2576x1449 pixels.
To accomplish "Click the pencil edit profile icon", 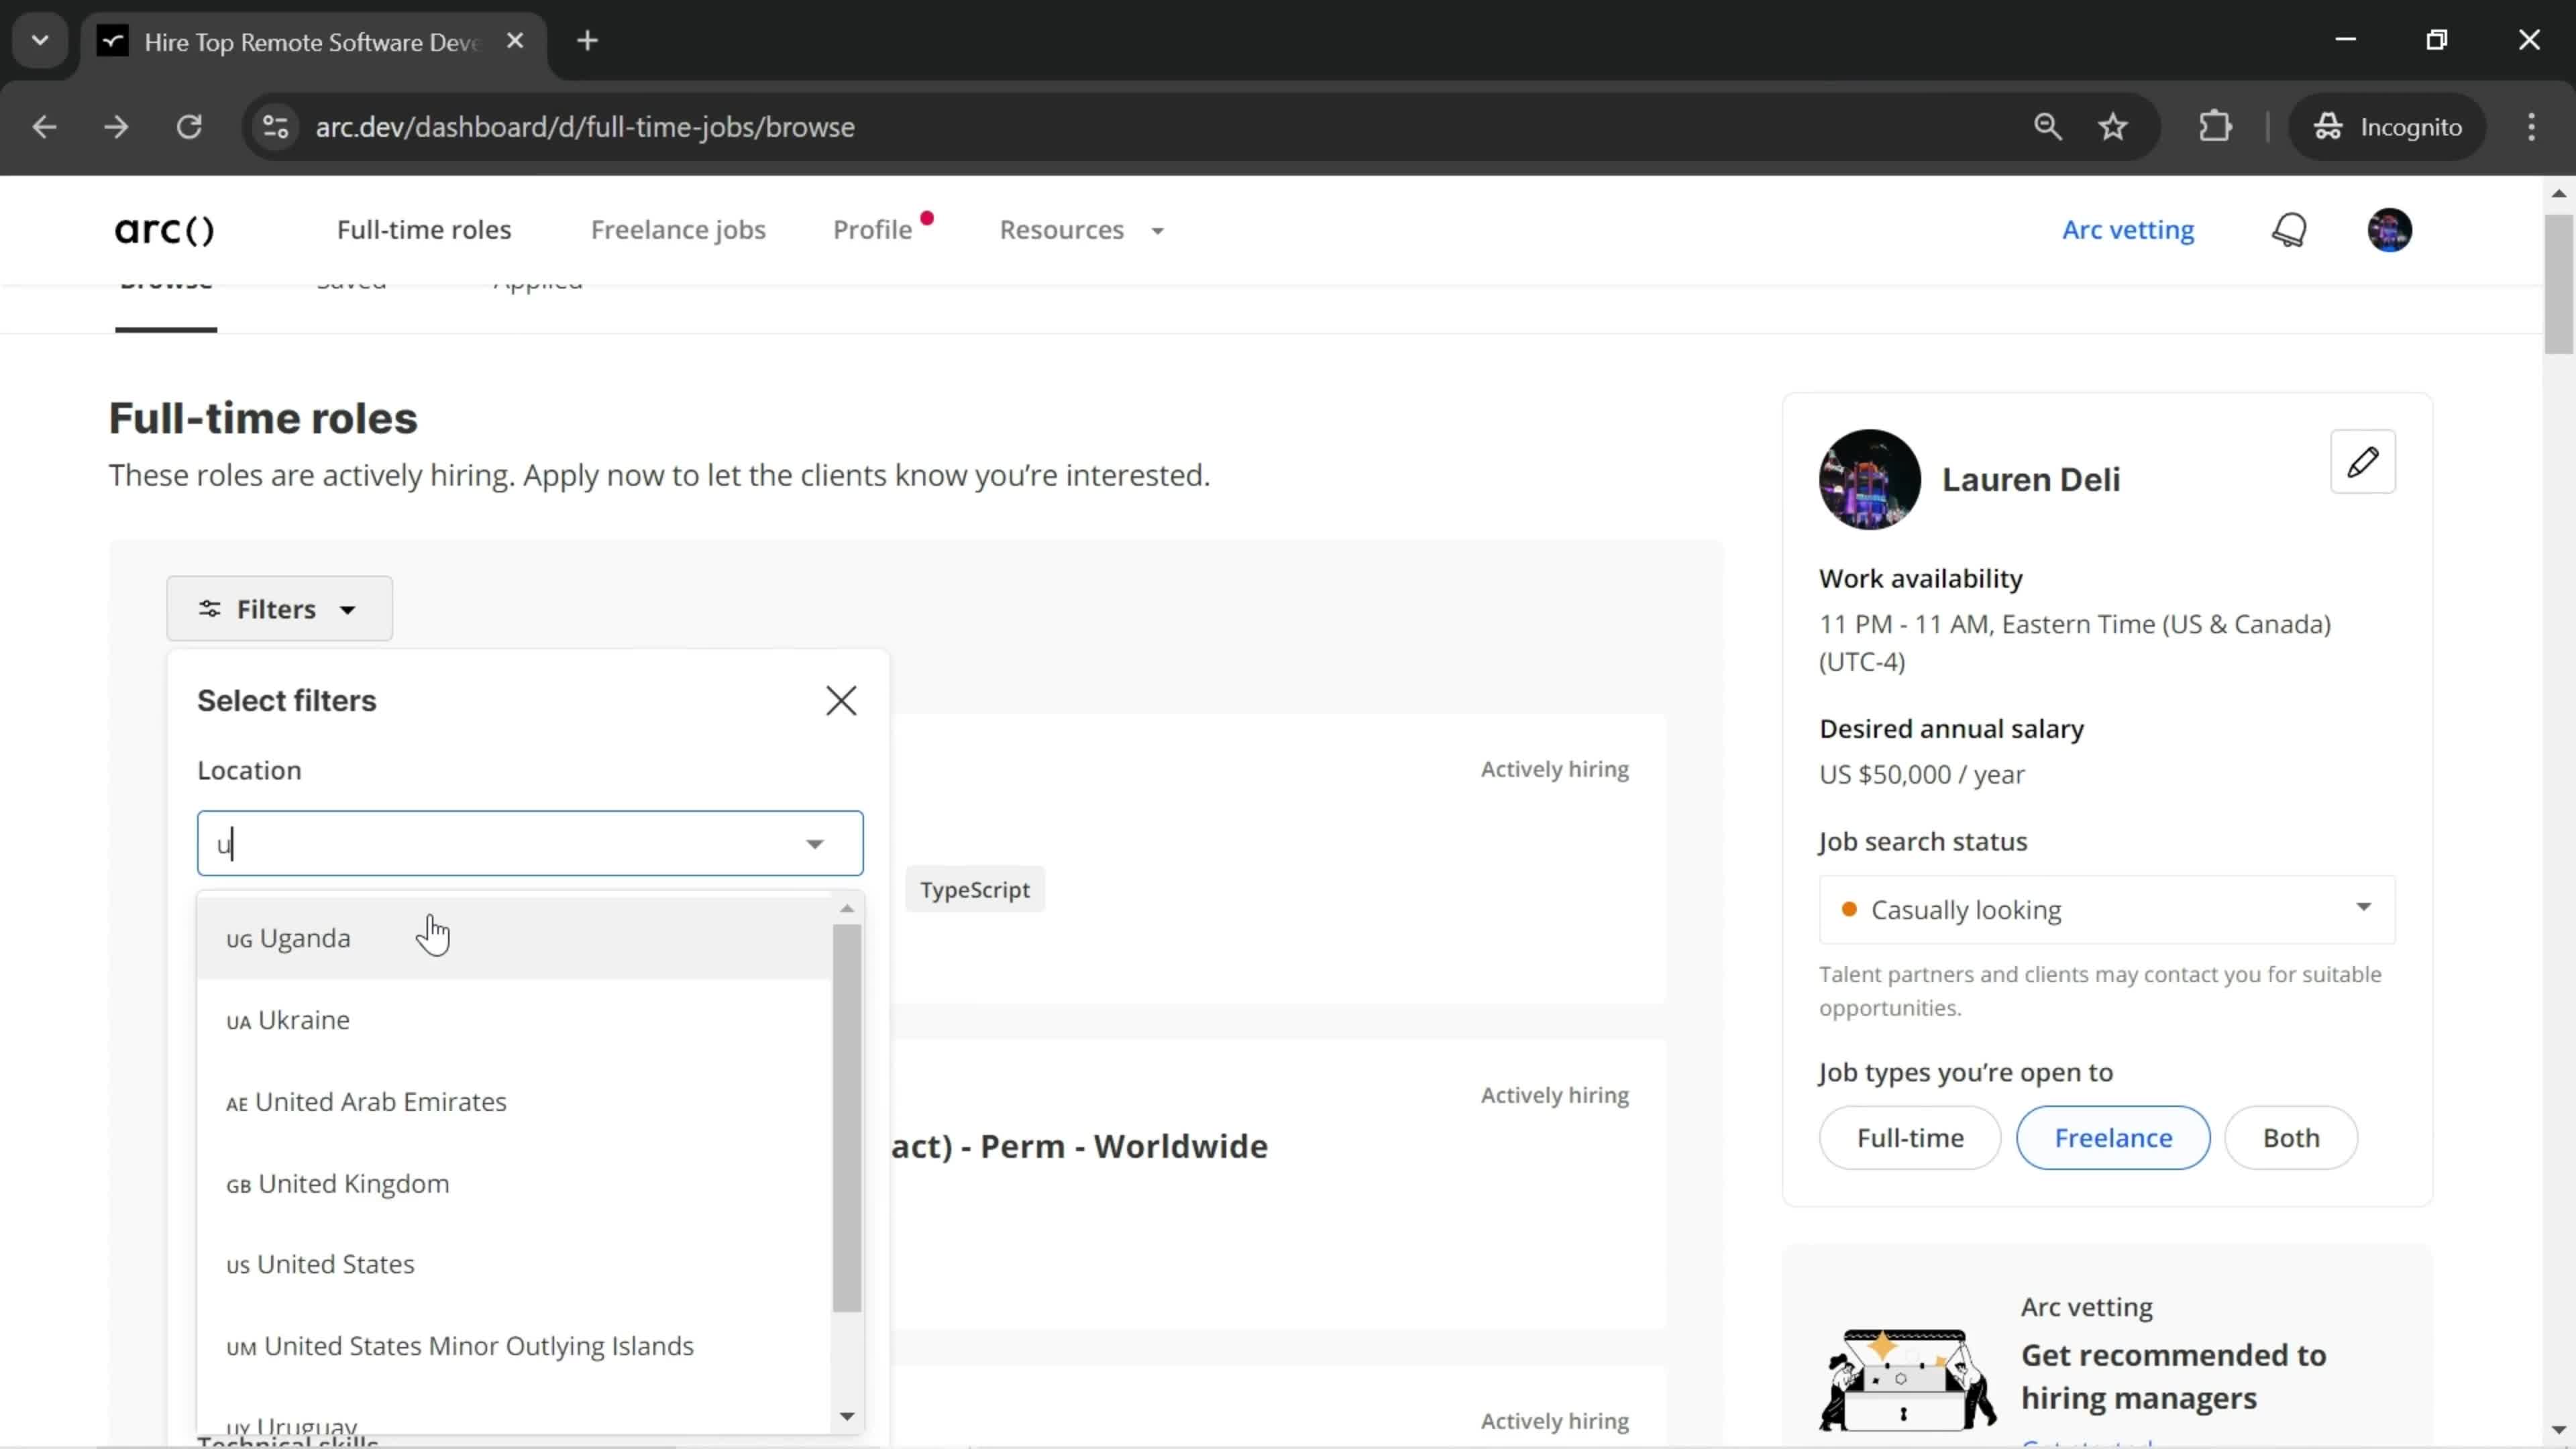I will click(2362, 462).
